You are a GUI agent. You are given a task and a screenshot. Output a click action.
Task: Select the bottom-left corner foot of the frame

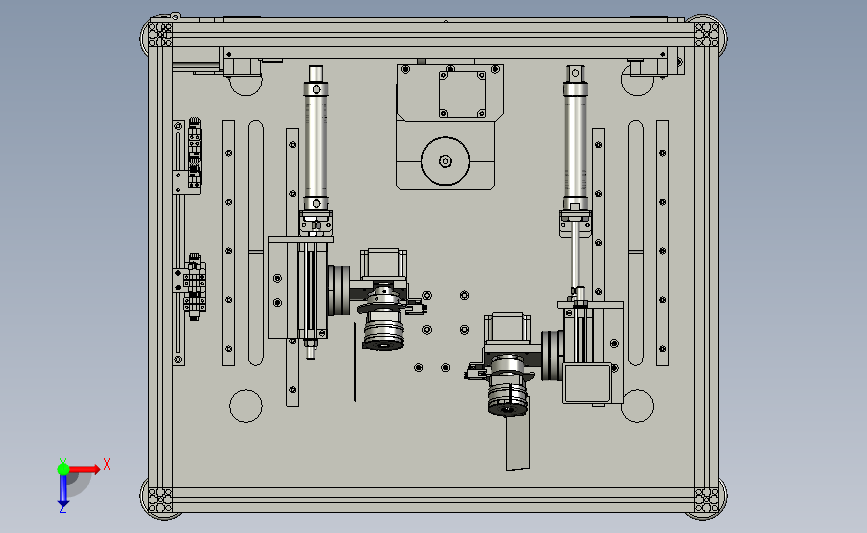click(x=158, y=499)
